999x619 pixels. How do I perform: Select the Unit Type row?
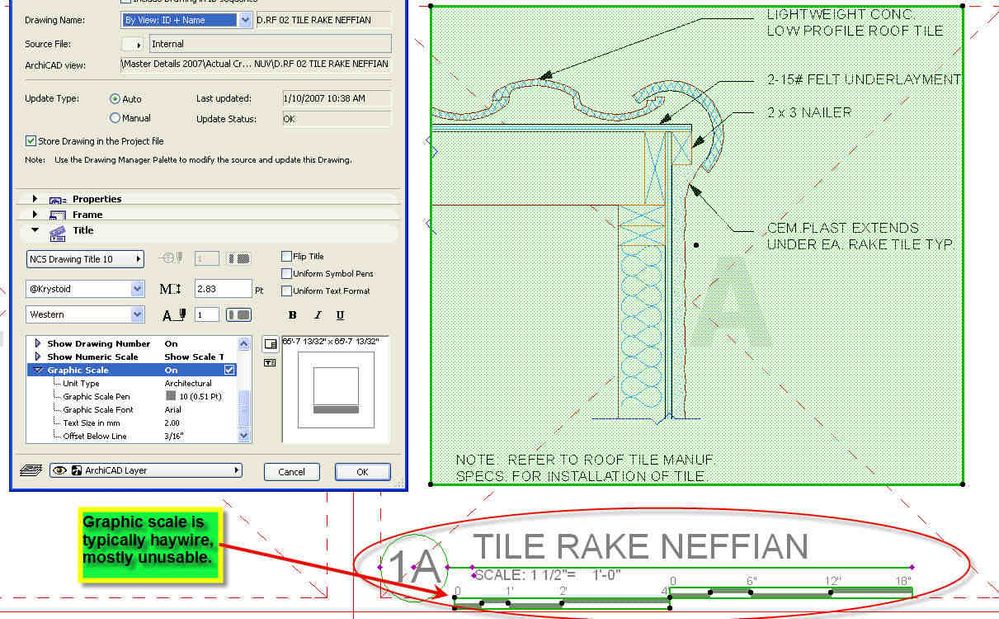coord(131,383)
